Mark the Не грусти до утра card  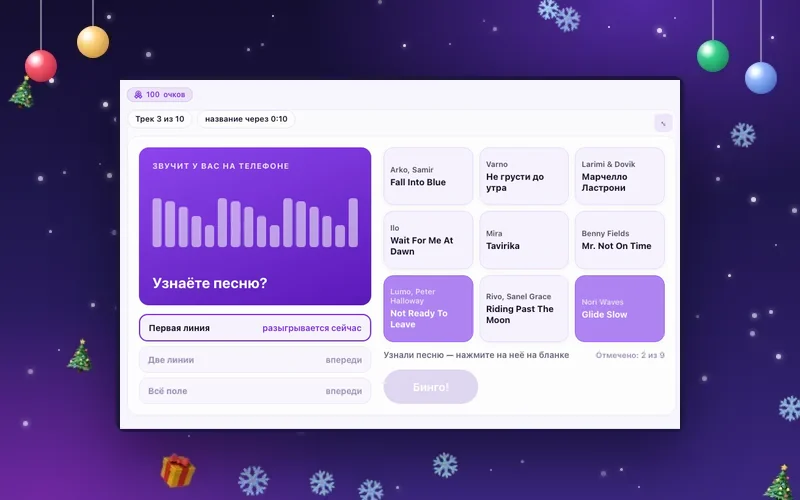524,176
